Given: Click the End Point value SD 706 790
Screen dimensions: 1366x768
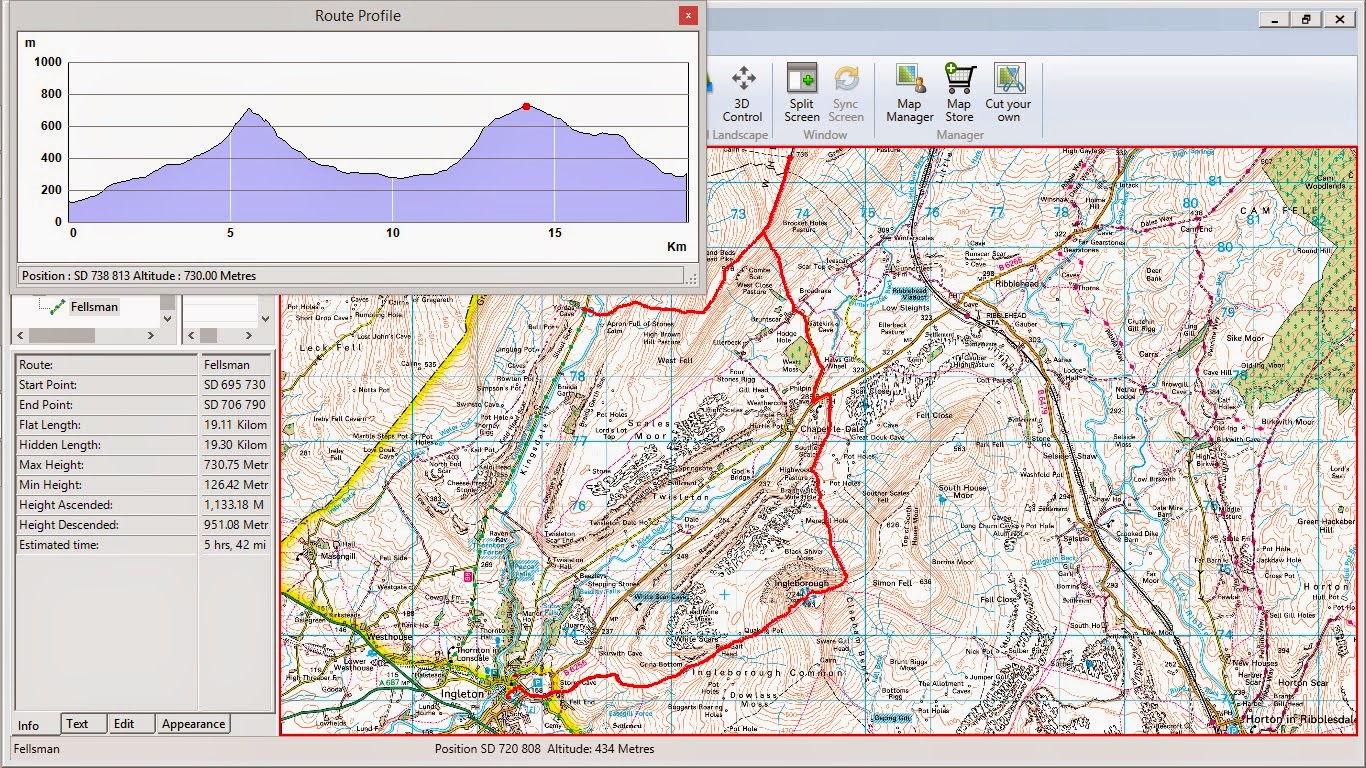Looking at the screenshot, I should click(x=235, y=405).
